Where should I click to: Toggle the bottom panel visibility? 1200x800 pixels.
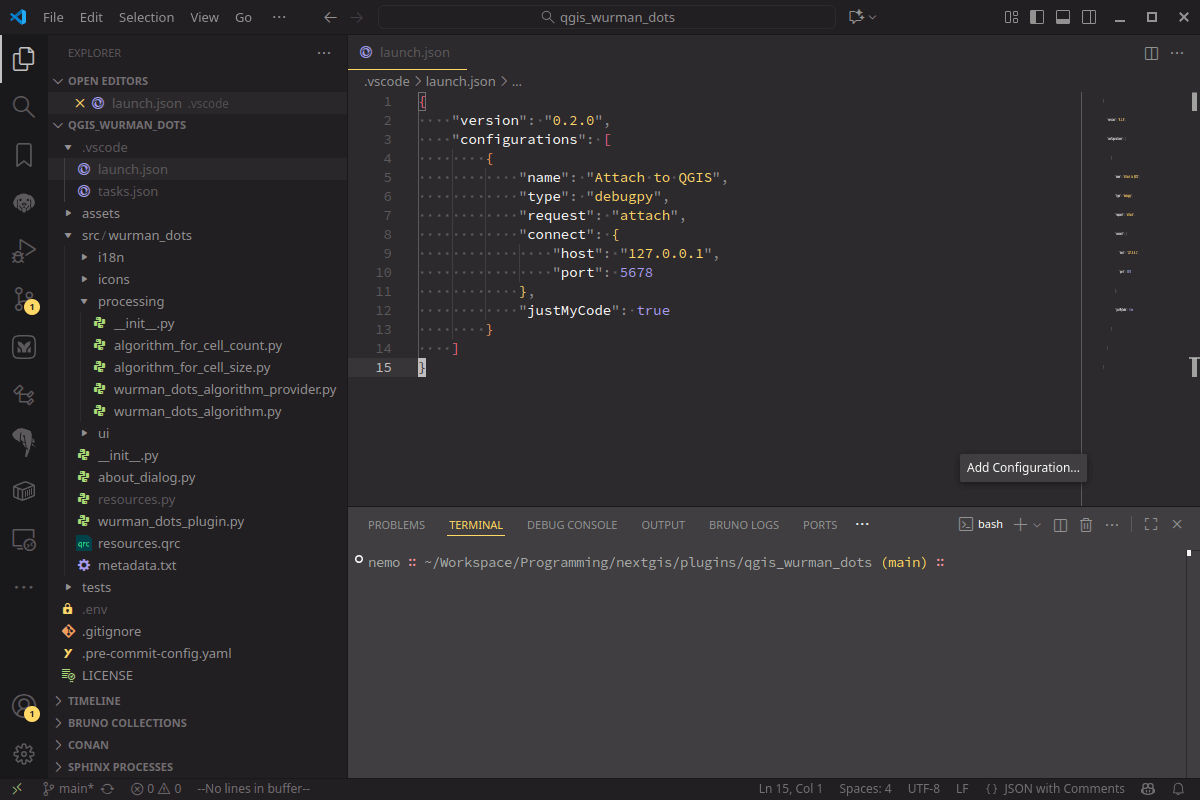[1063, 17]
